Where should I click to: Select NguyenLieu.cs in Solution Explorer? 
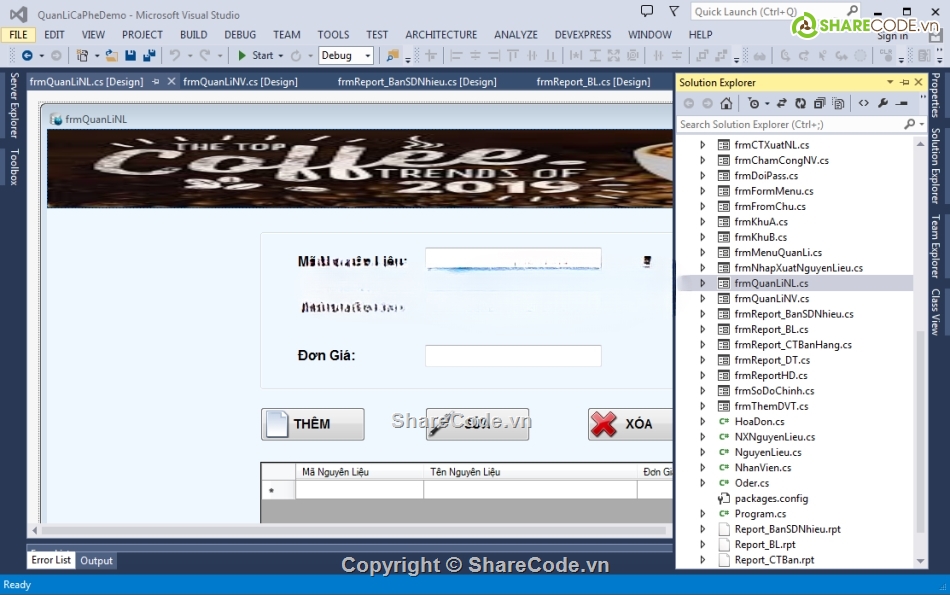(x=768, y=452)
